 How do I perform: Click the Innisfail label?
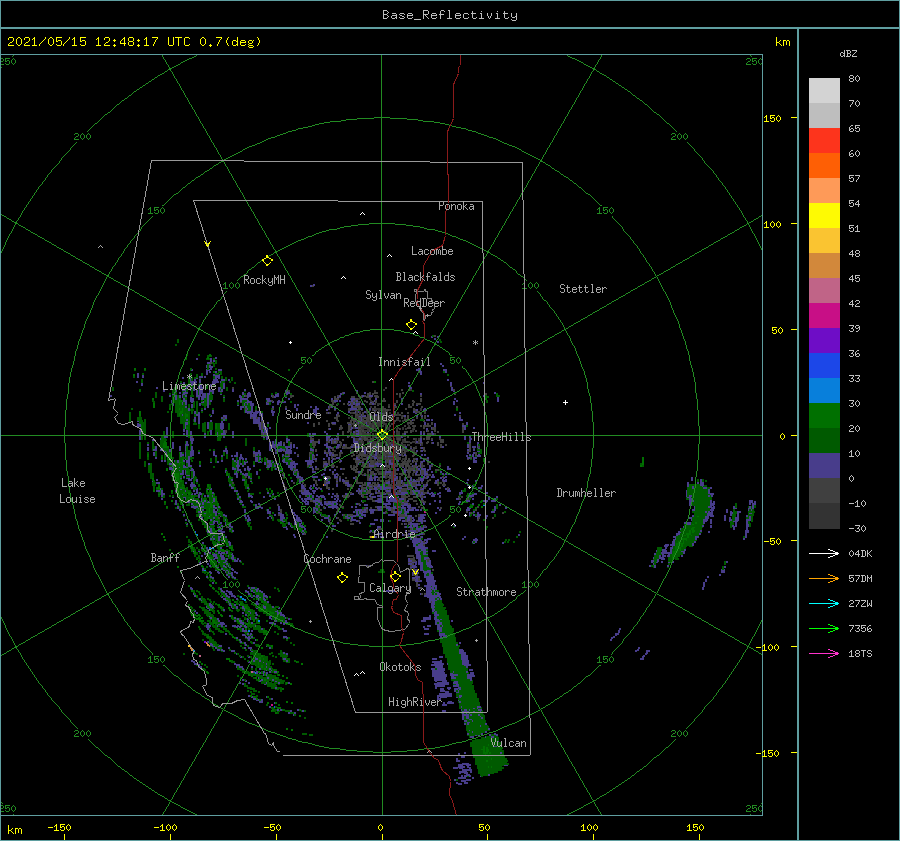pos(404,362)
